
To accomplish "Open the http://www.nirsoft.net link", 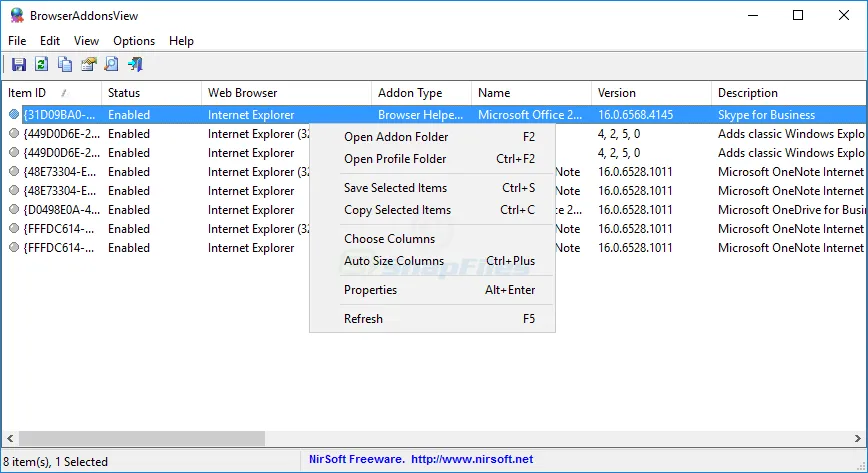I will tap(472, 459).
